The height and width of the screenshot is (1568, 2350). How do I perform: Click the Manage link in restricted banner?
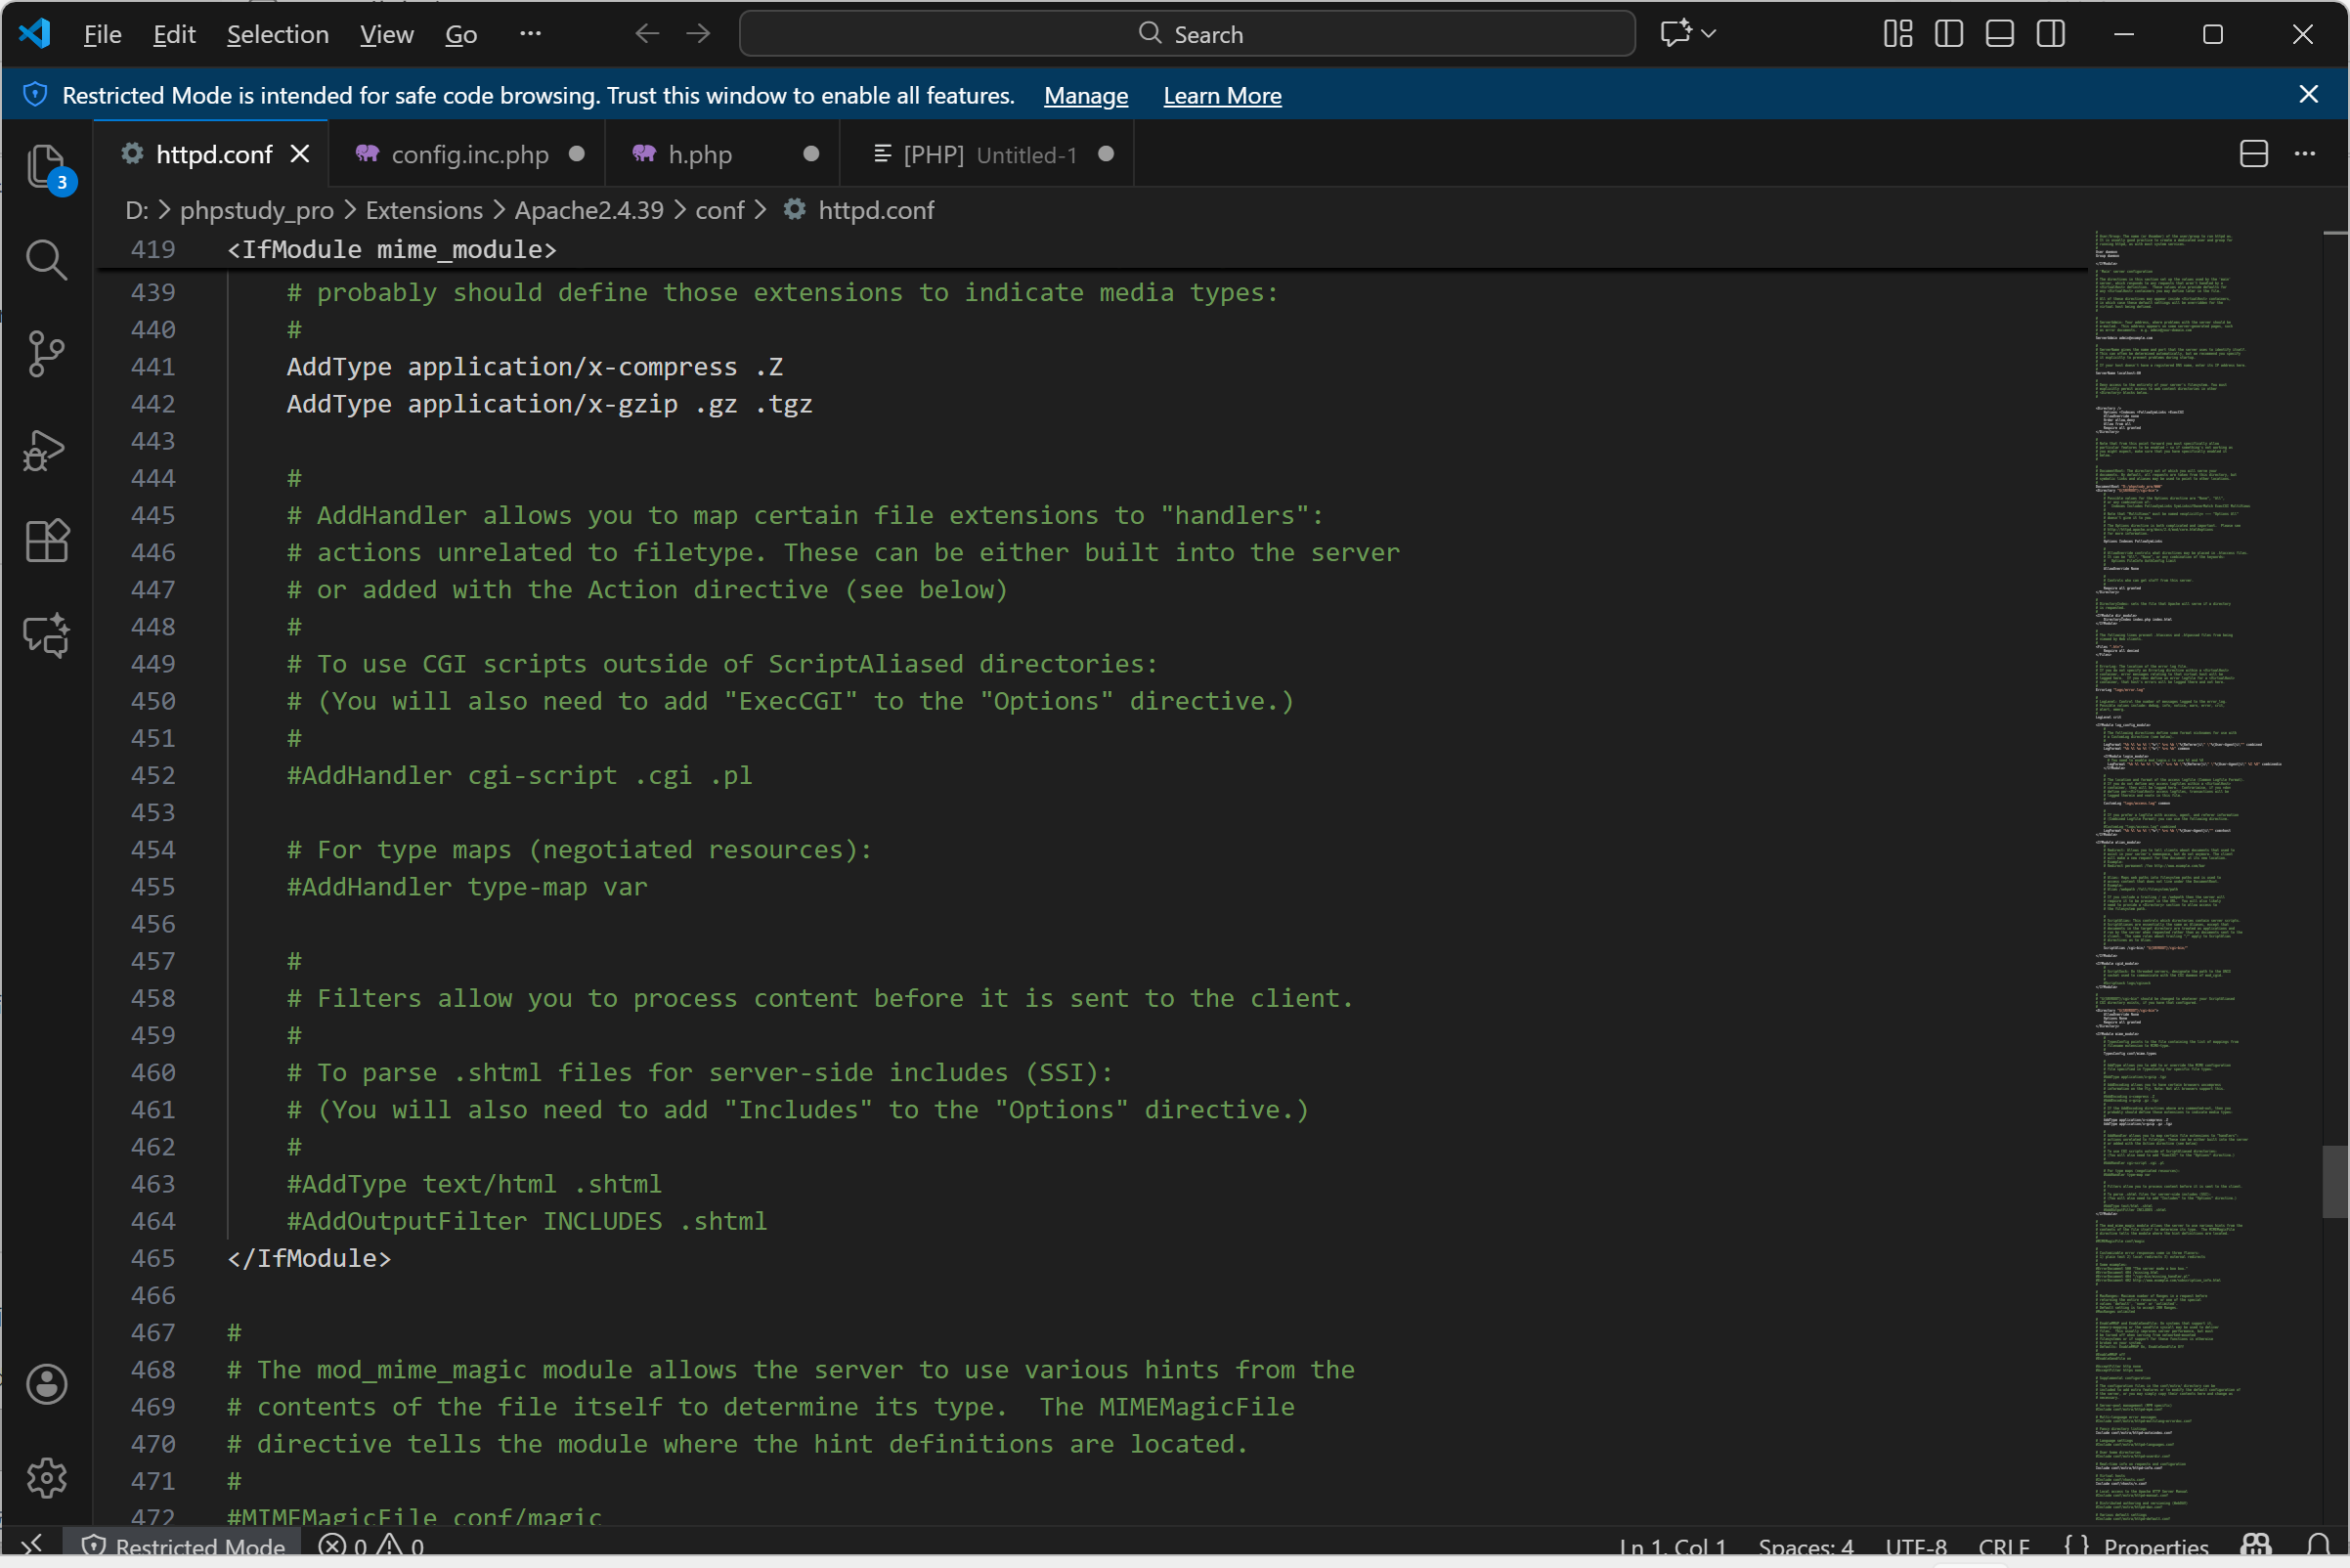tap(1085, 96)
